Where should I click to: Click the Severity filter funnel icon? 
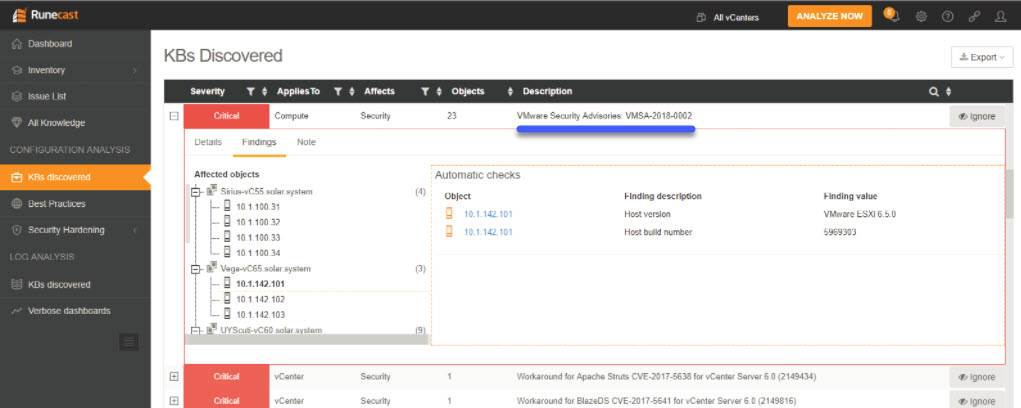tap(251, 92)
